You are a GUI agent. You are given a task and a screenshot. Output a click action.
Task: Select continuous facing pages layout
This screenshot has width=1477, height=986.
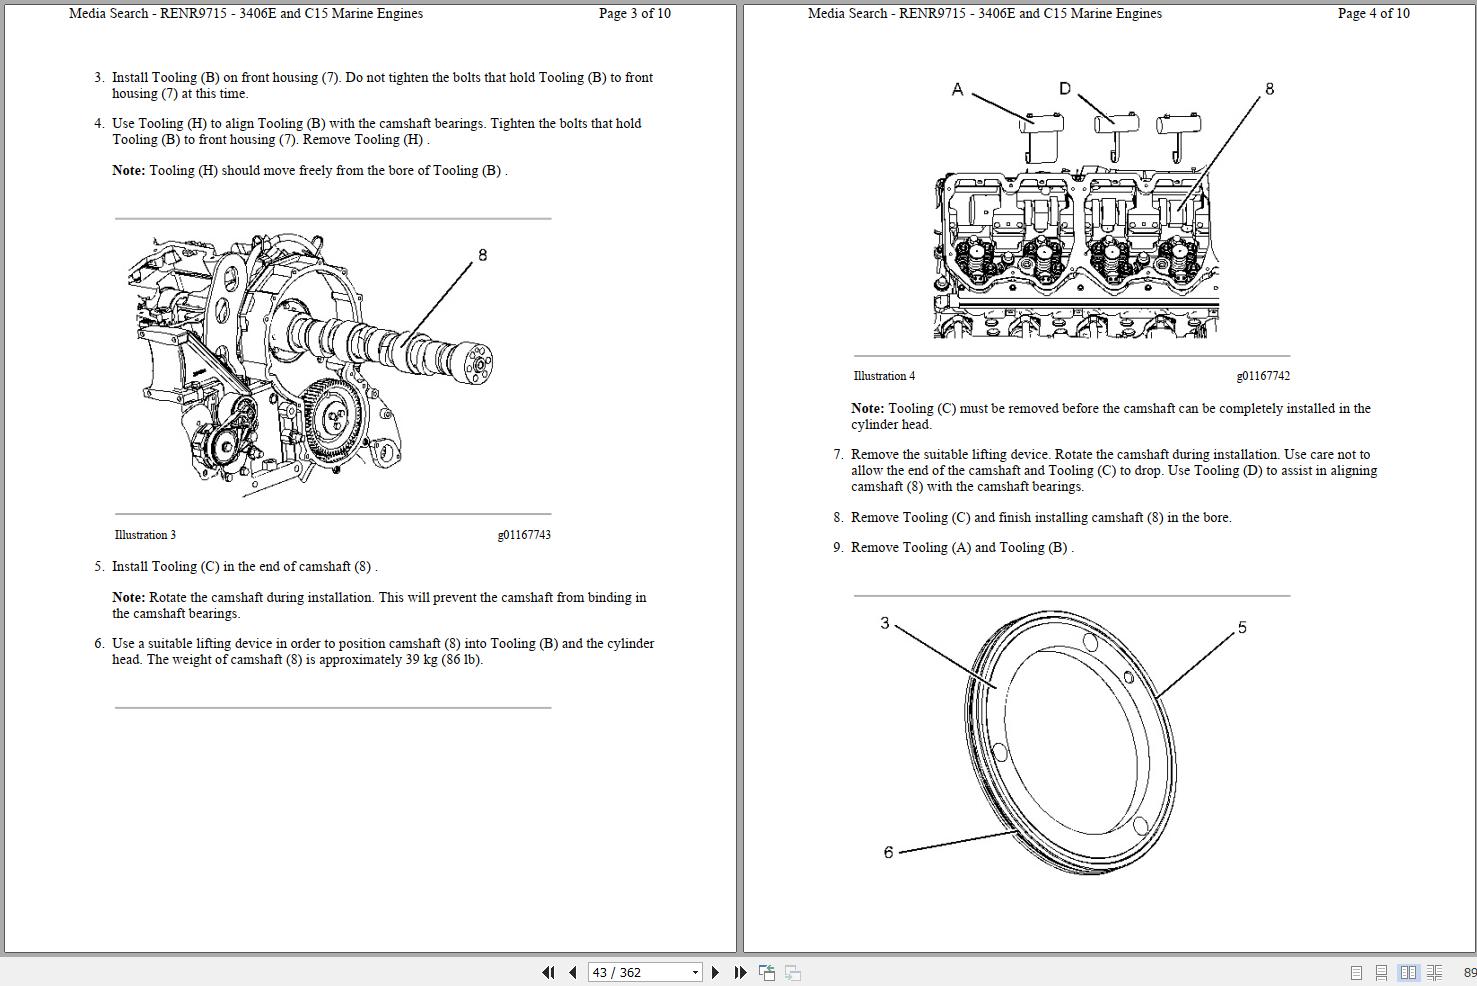[1434, 971]
